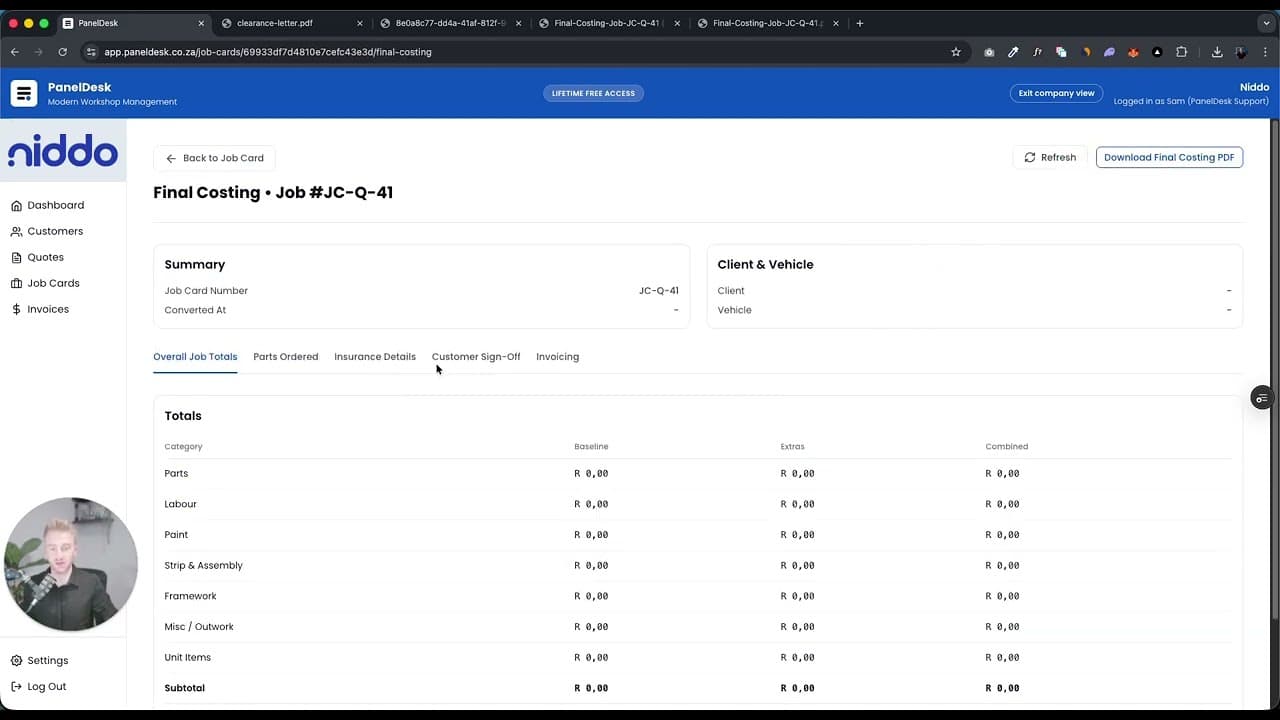Screen dimensions: 1280x720
Task: Bookmark the page with the star icon
Action: [x=955, y=52]
